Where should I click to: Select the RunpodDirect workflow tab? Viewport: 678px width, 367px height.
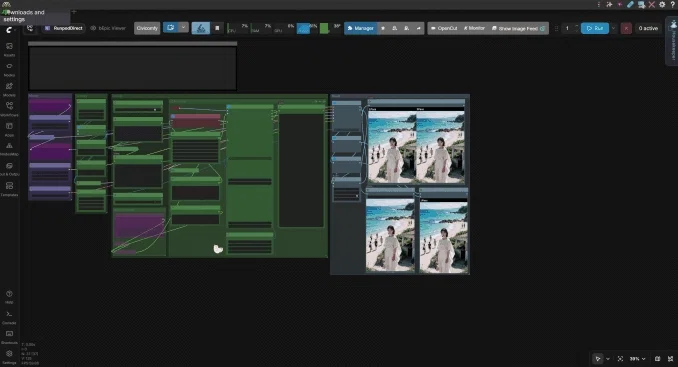pyautogui.click(x=64, y=28)
